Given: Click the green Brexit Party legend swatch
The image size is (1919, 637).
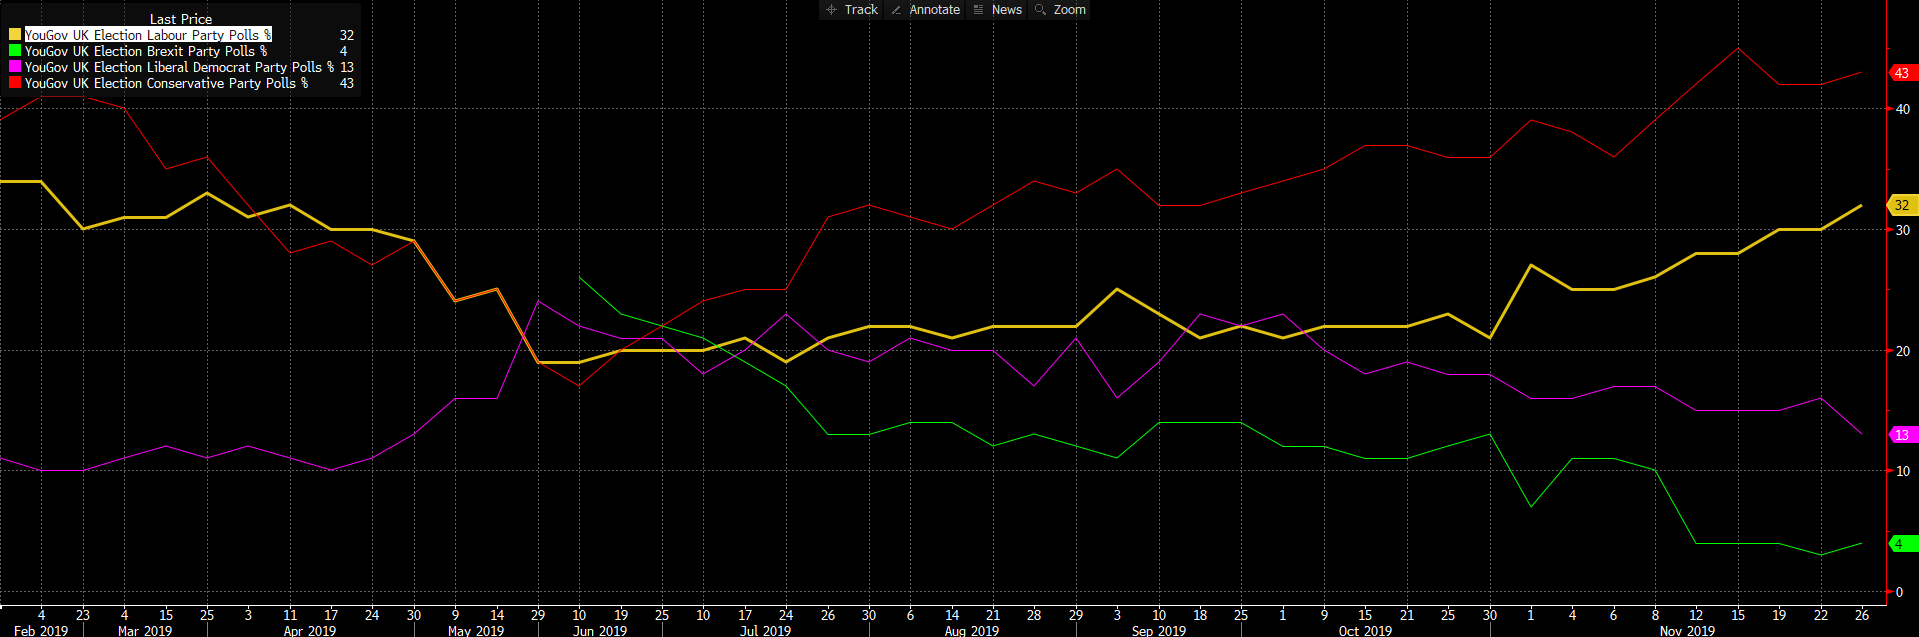Looking at the screenshot, I should [15, 51].
